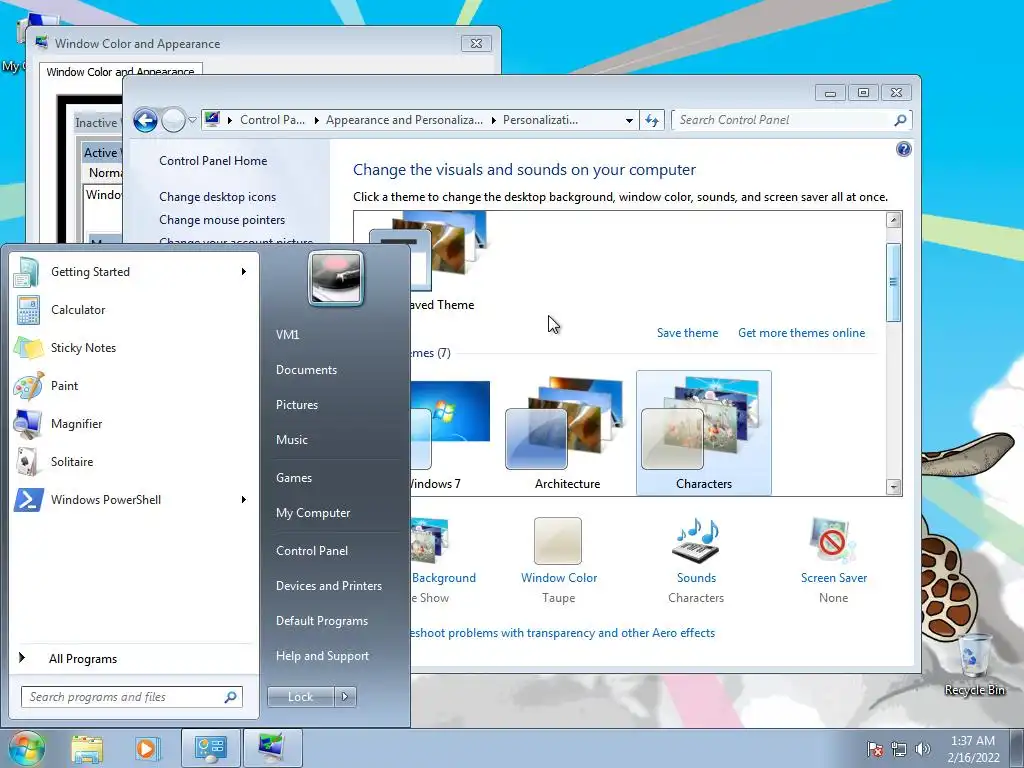Open Default Programs from Start menu
Screen dimensions: 1024x768
pyautogui.click(x=322, y=621)
